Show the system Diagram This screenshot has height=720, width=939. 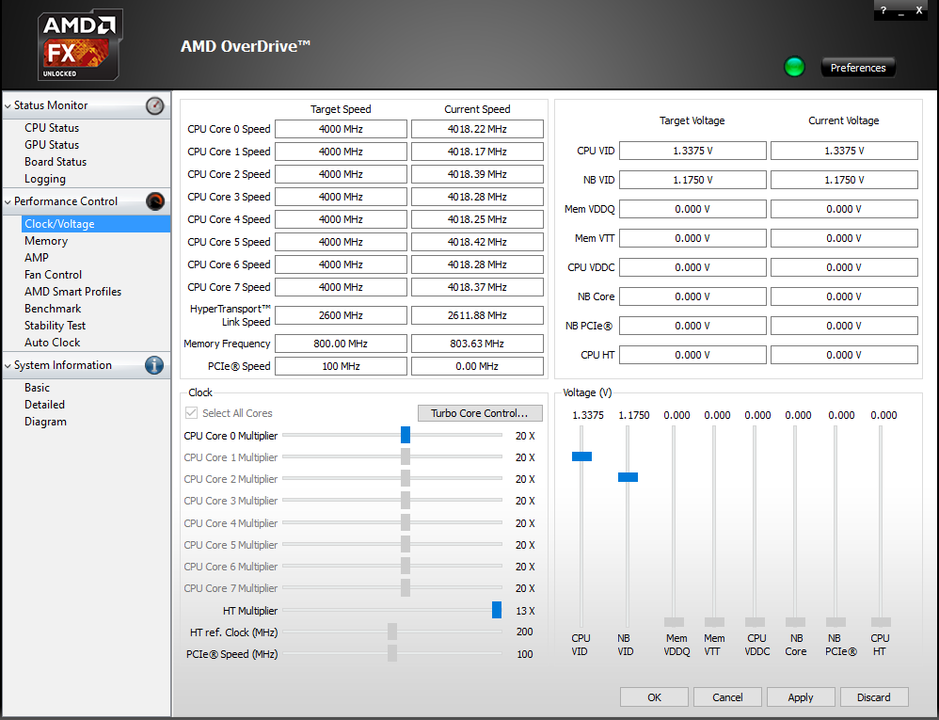(x=46, y=422)
